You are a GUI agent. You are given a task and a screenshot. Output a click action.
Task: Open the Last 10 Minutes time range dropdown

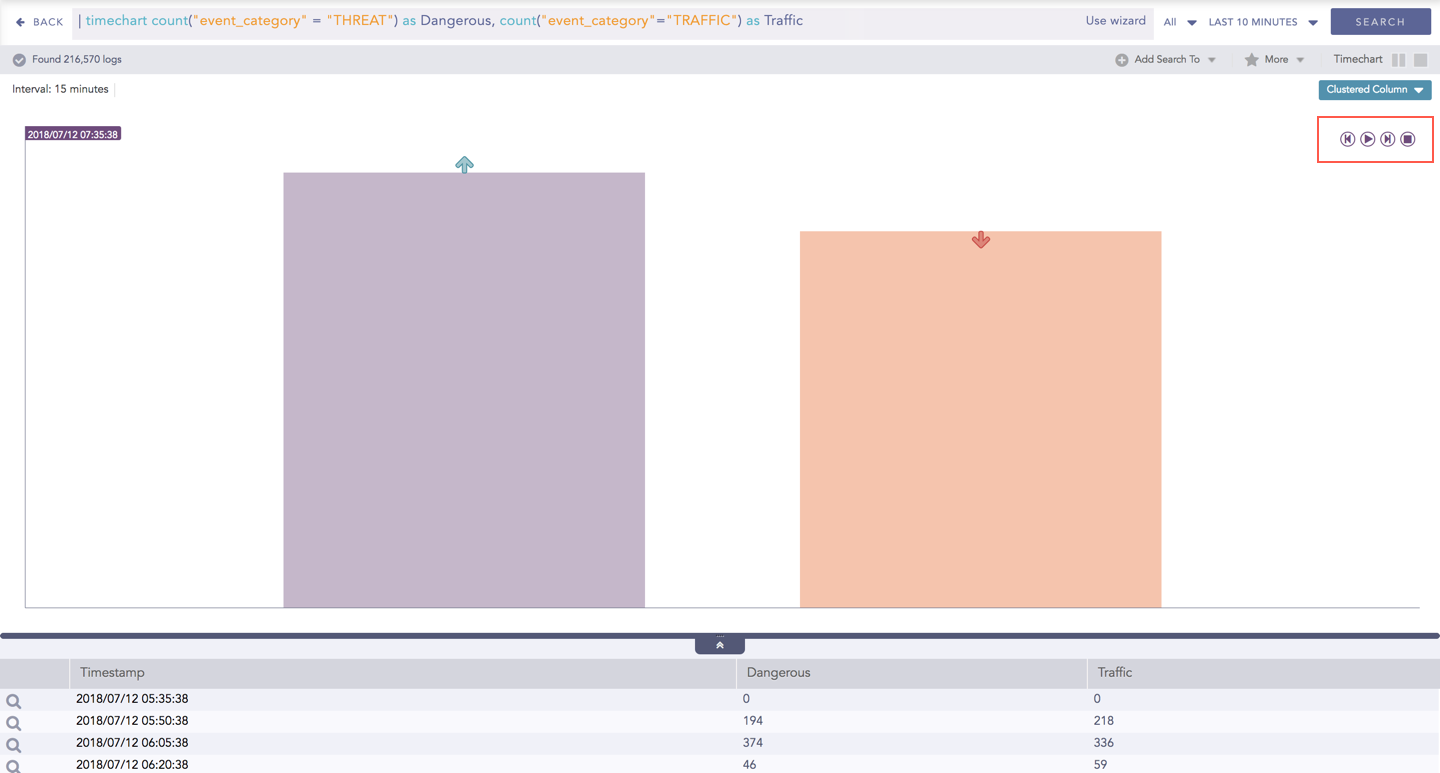point(1262,22)
